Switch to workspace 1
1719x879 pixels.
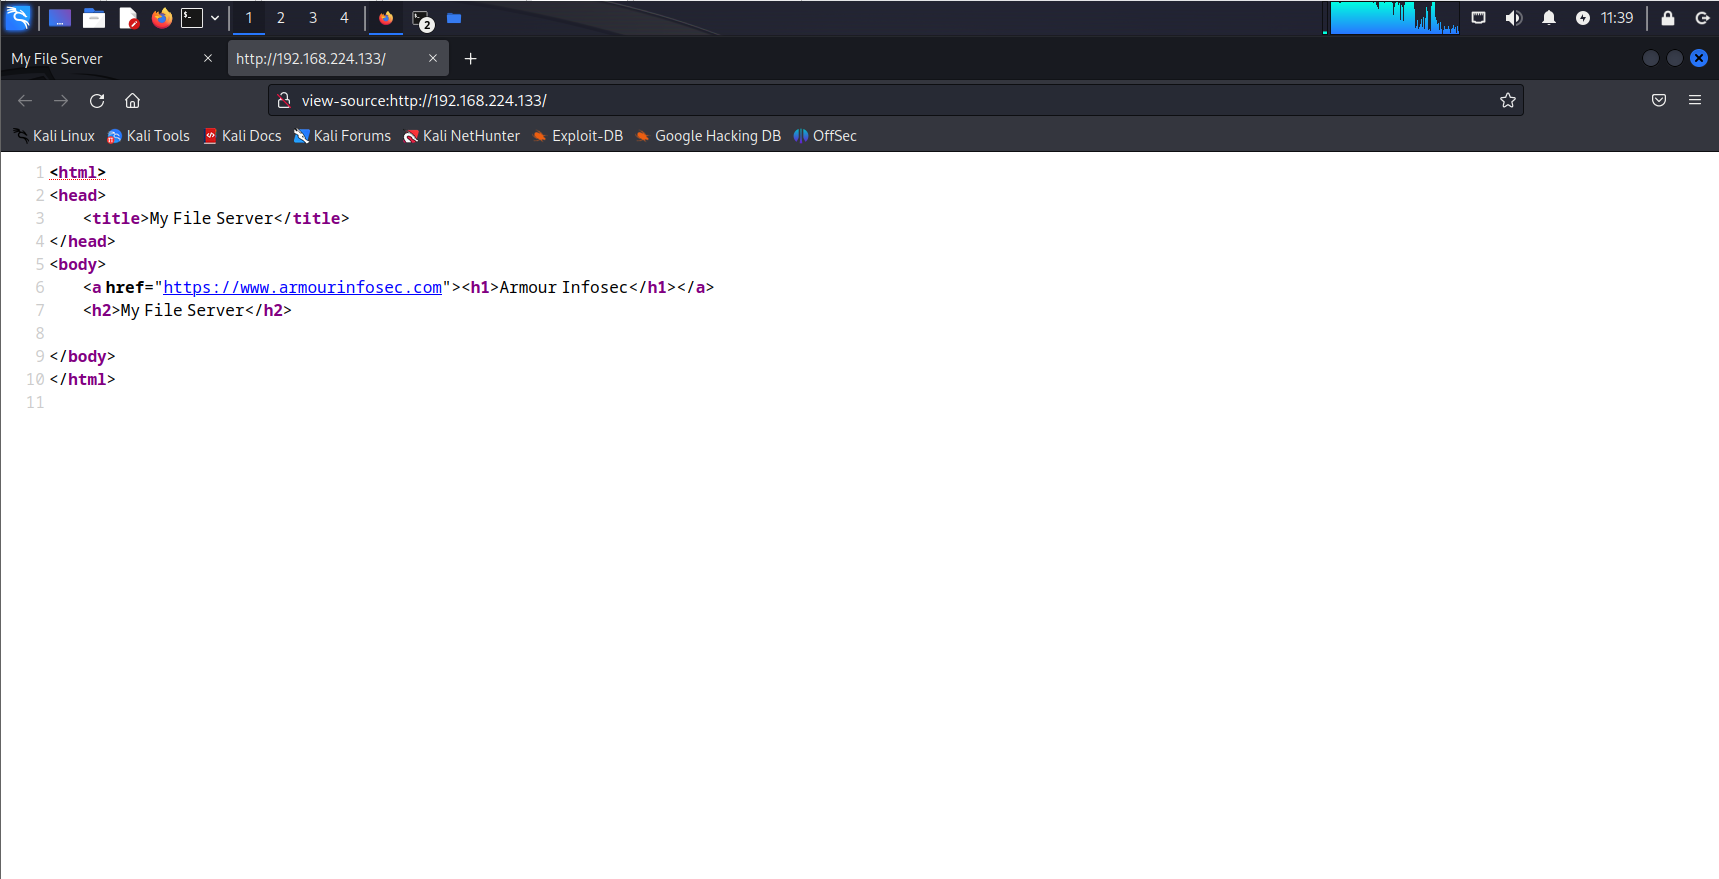tap(249, 18)
